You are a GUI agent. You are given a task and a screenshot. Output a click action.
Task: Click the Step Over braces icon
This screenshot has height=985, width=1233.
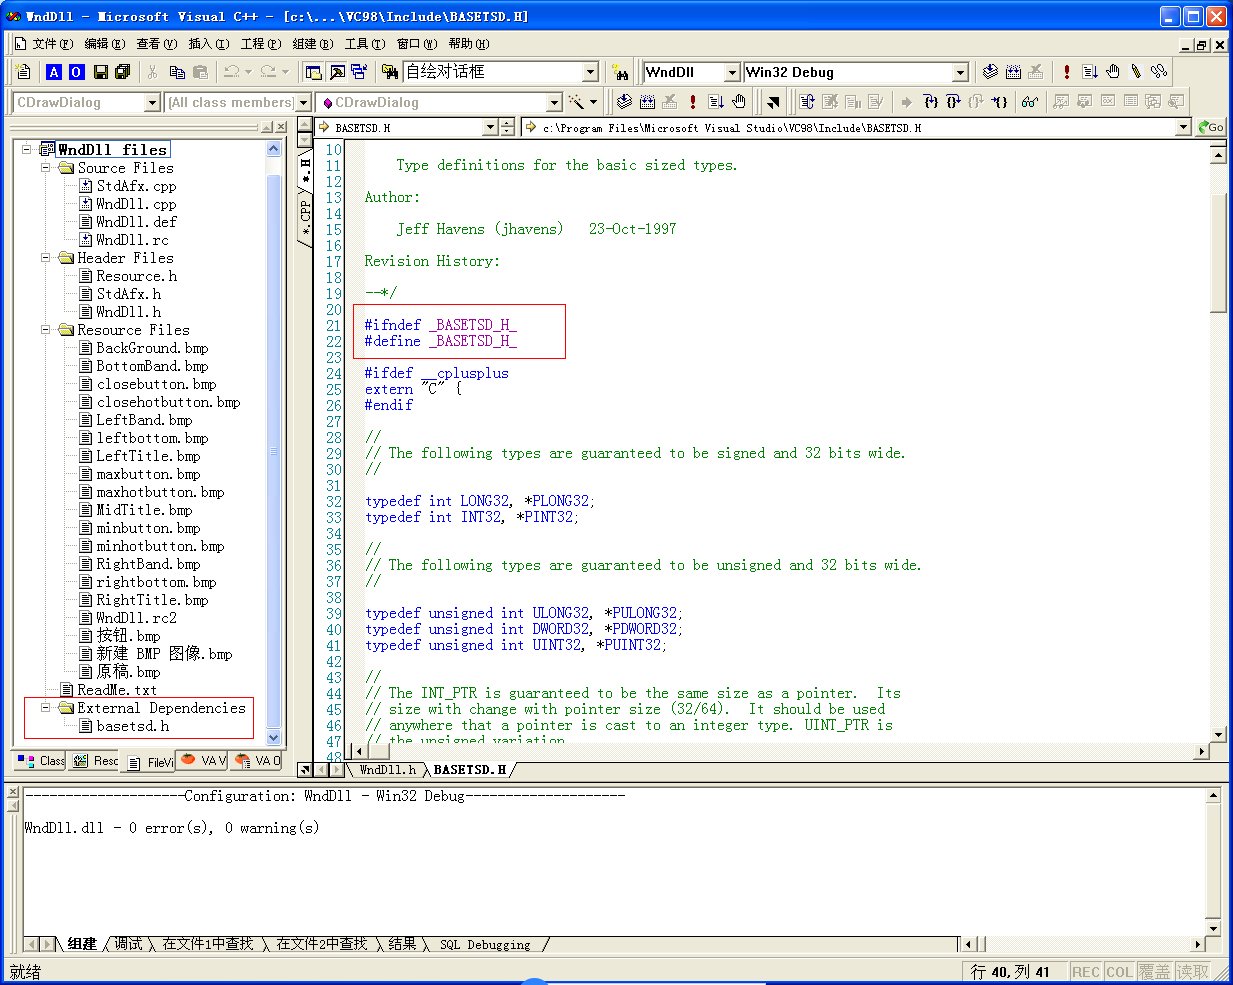coord(953,102)
